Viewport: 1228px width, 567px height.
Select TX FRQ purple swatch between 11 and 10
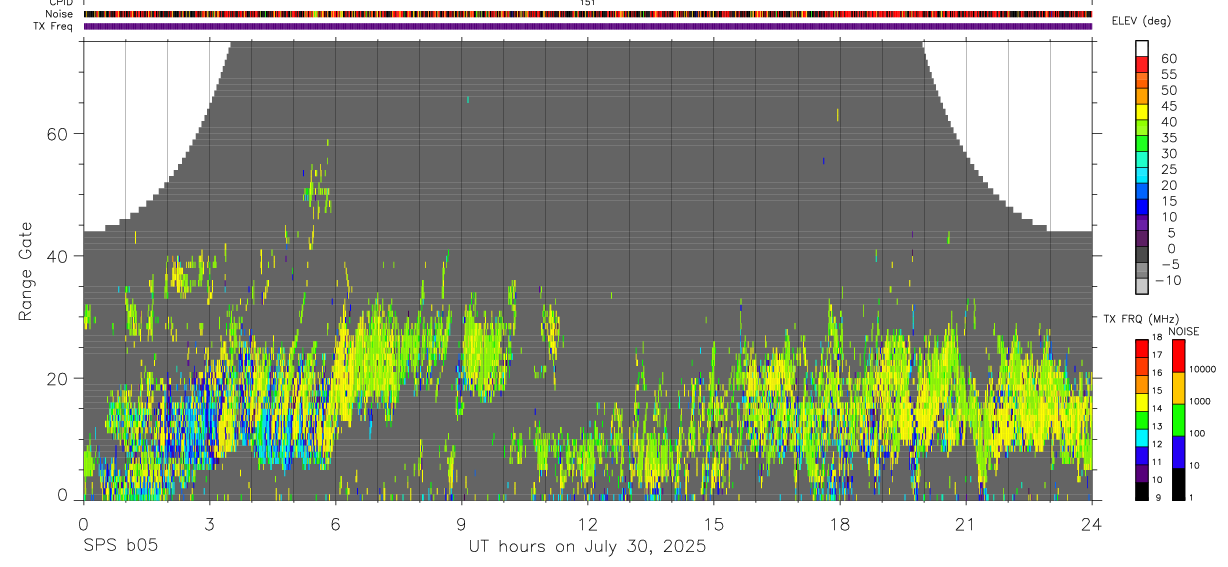pyautogui.click(x=1142, y=474)
